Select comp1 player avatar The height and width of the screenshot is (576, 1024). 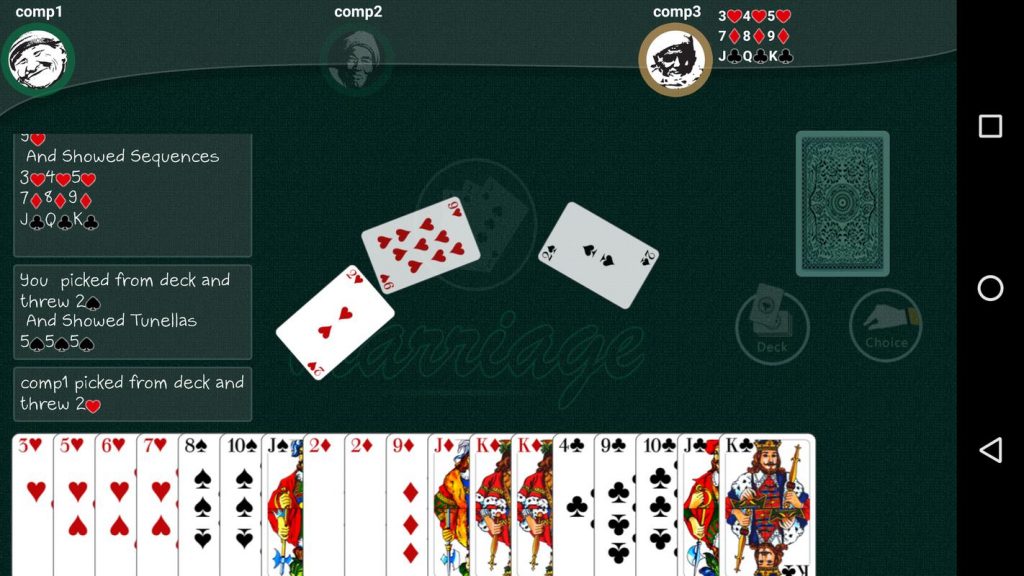tap(38, 59)
